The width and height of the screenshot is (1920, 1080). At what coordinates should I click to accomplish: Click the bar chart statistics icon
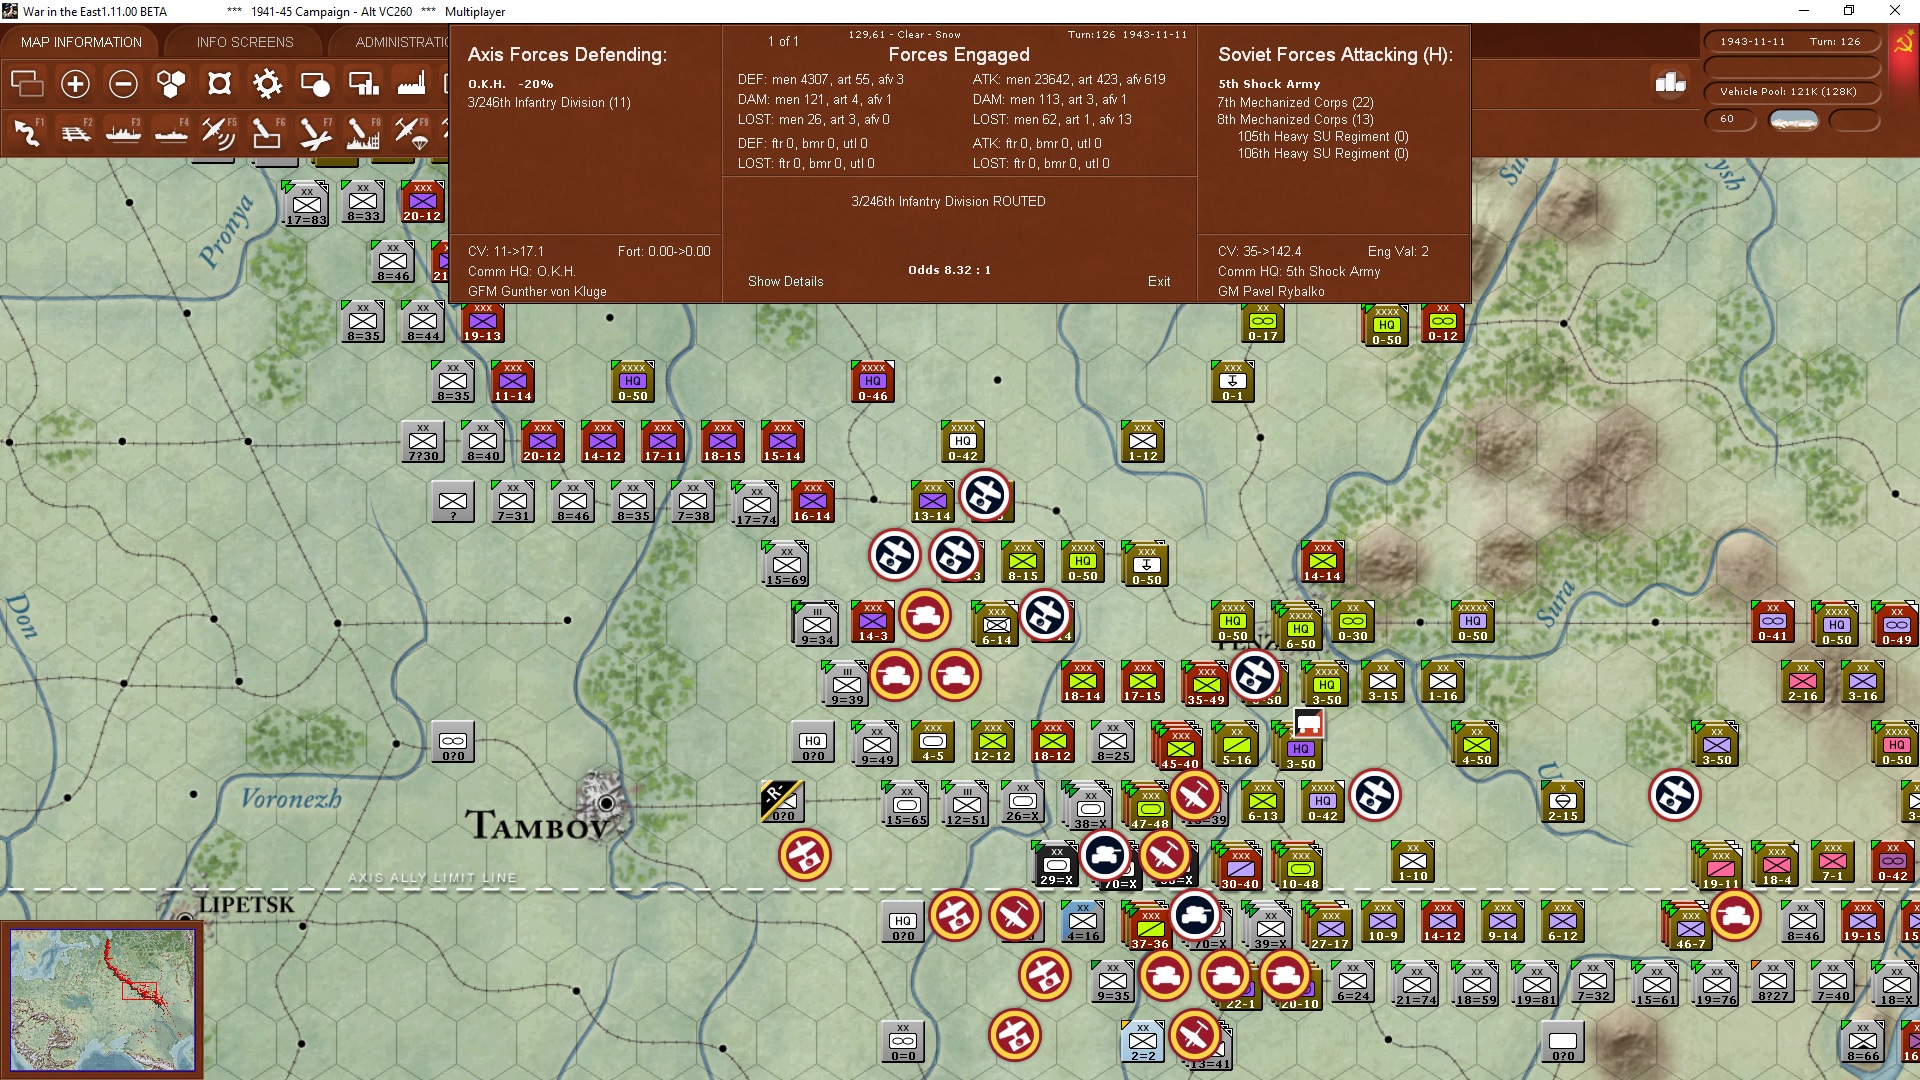tap(1670, 83)
